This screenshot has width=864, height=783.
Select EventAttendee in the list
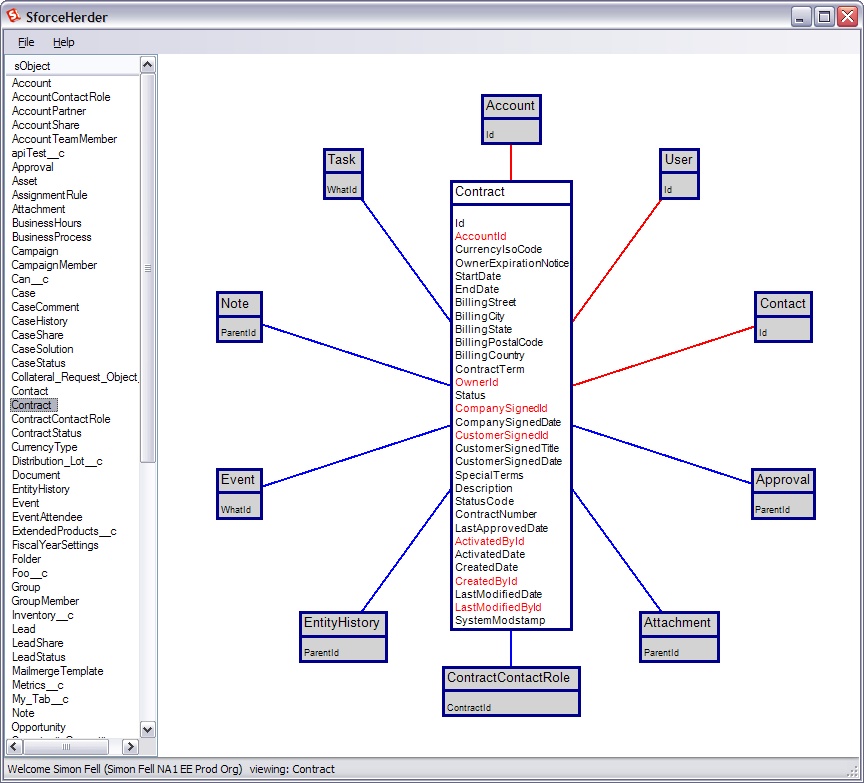pyautogui.click(x=47, y=517)
